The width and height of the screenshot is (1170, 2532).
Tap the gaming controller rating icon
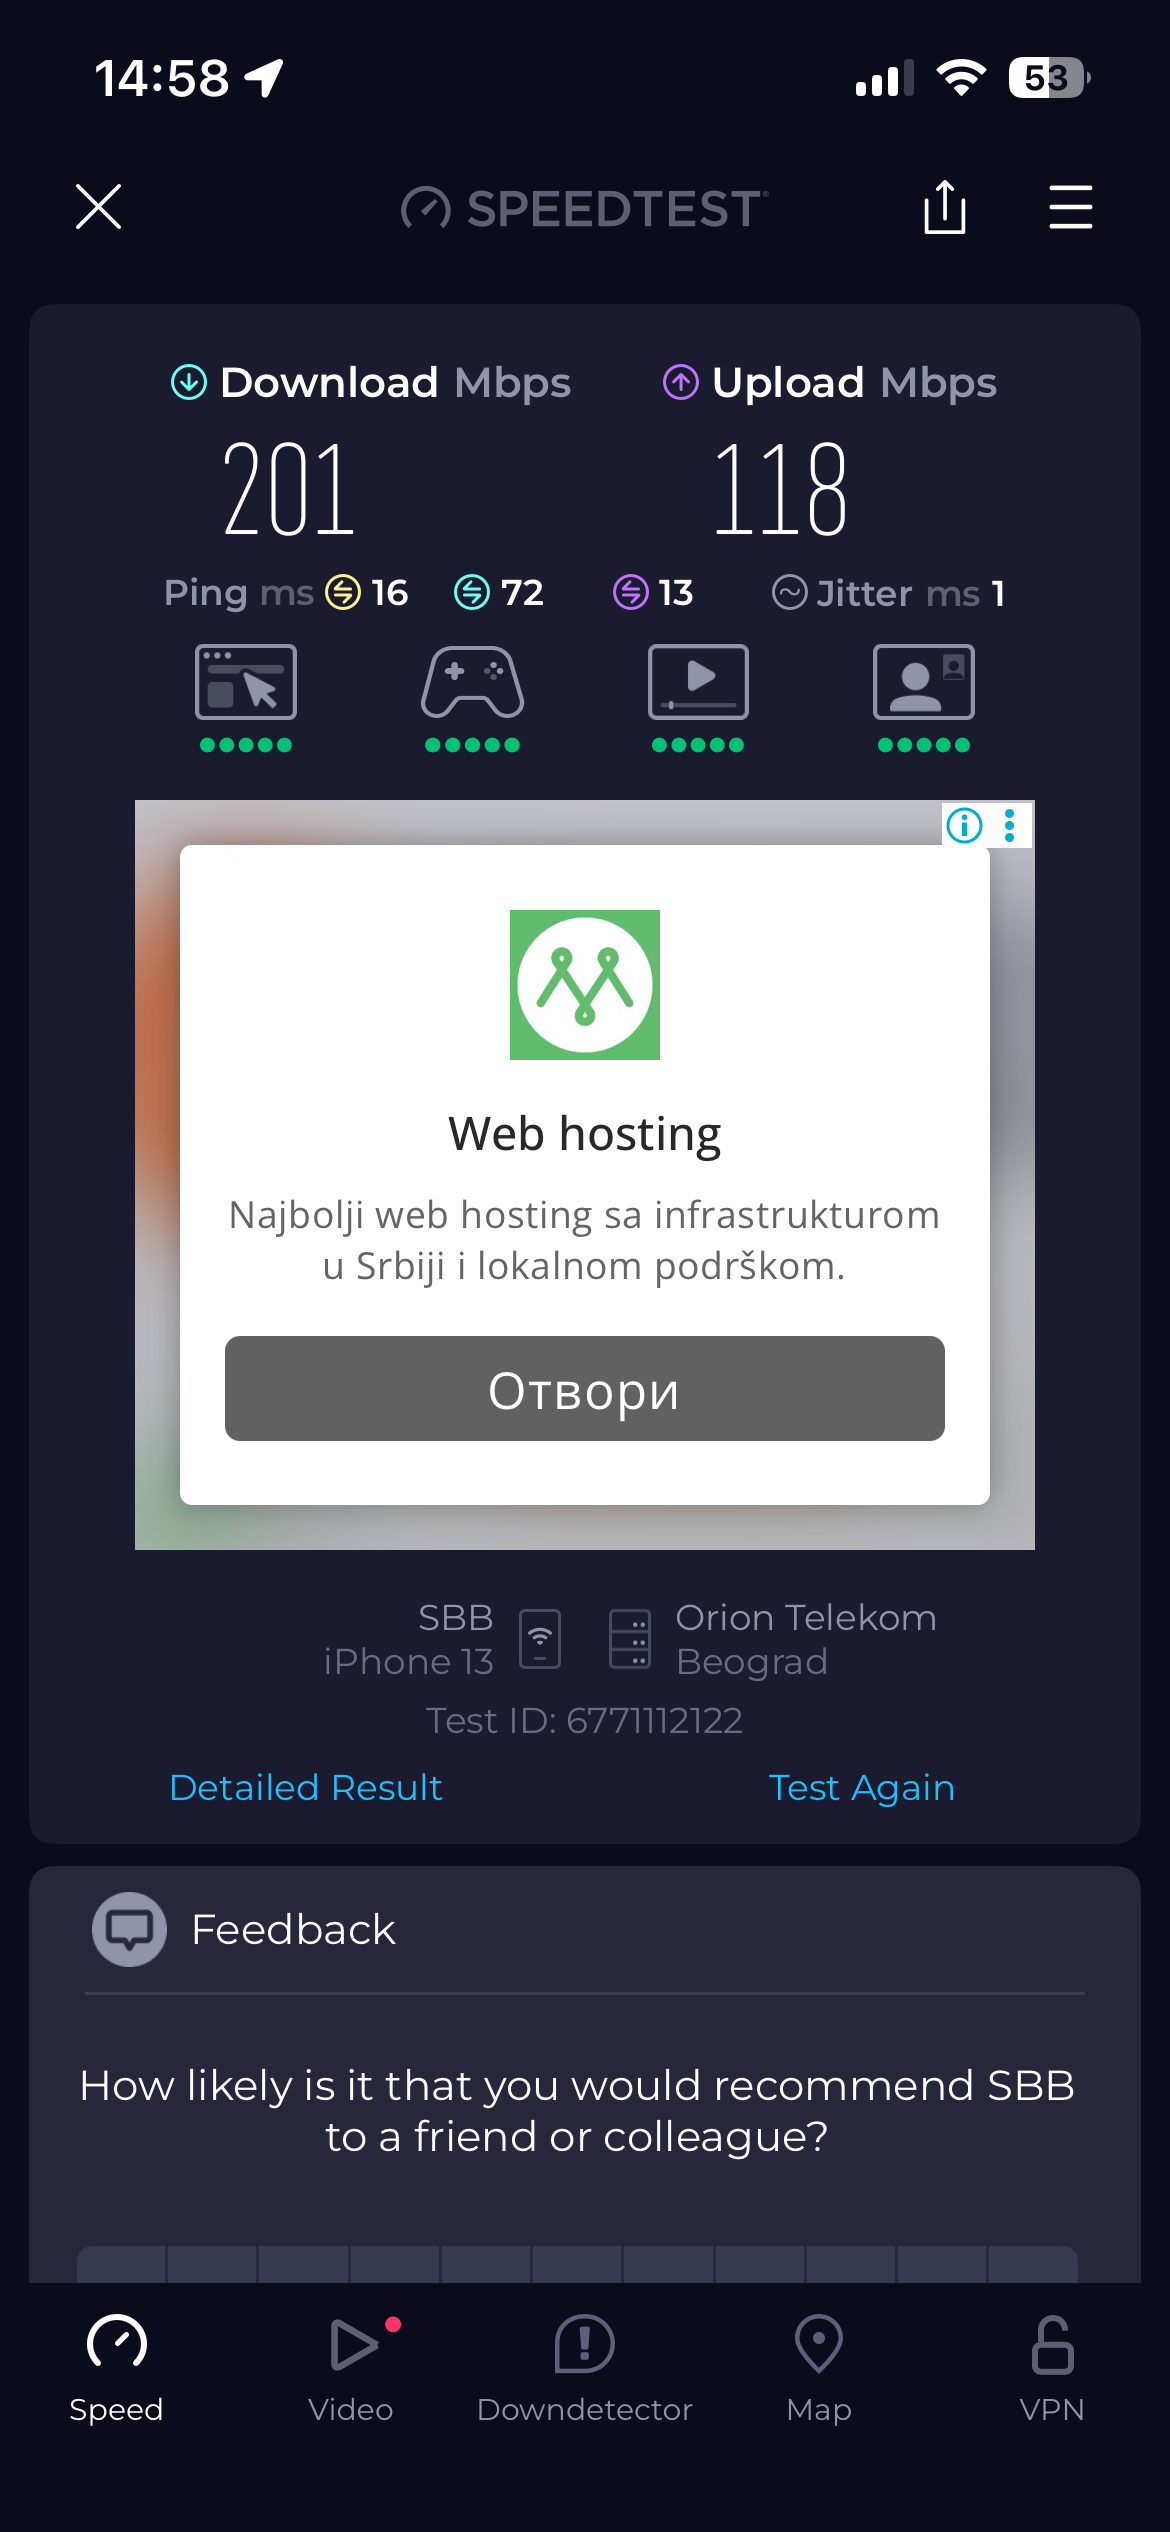tap(472, 682)
